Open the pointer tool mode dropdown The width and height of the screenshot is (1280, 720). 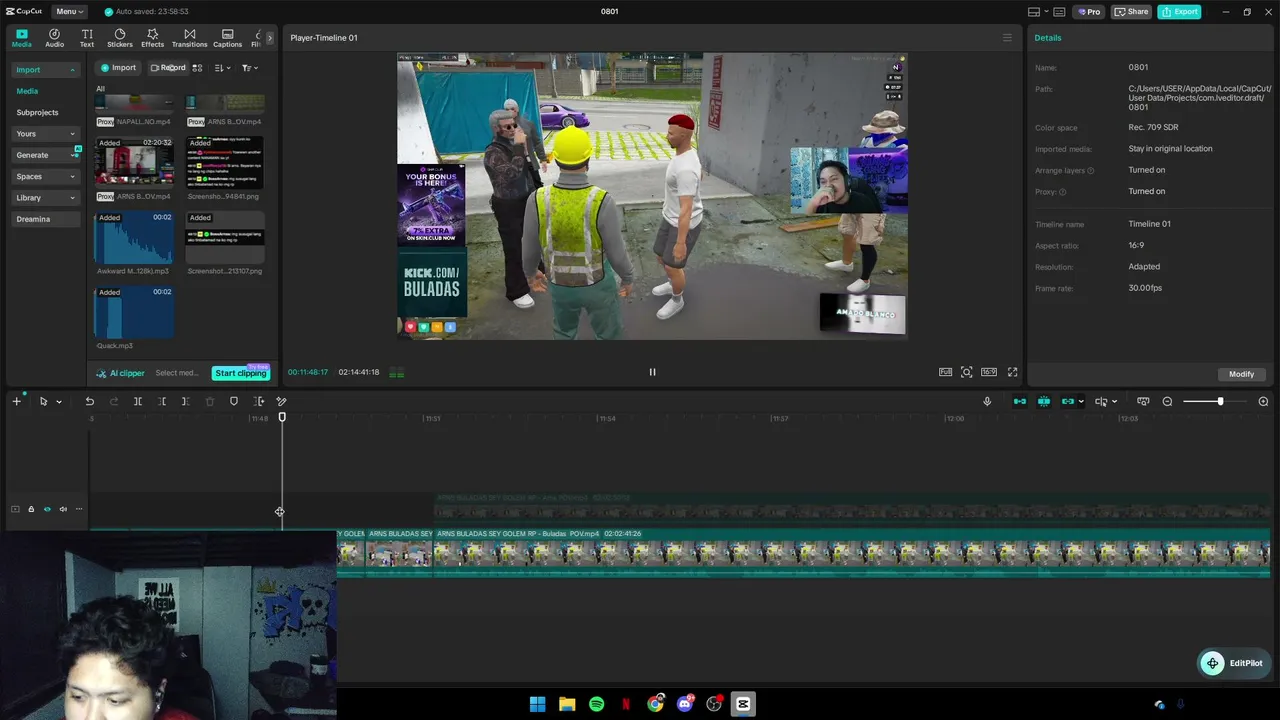(59, 402)
